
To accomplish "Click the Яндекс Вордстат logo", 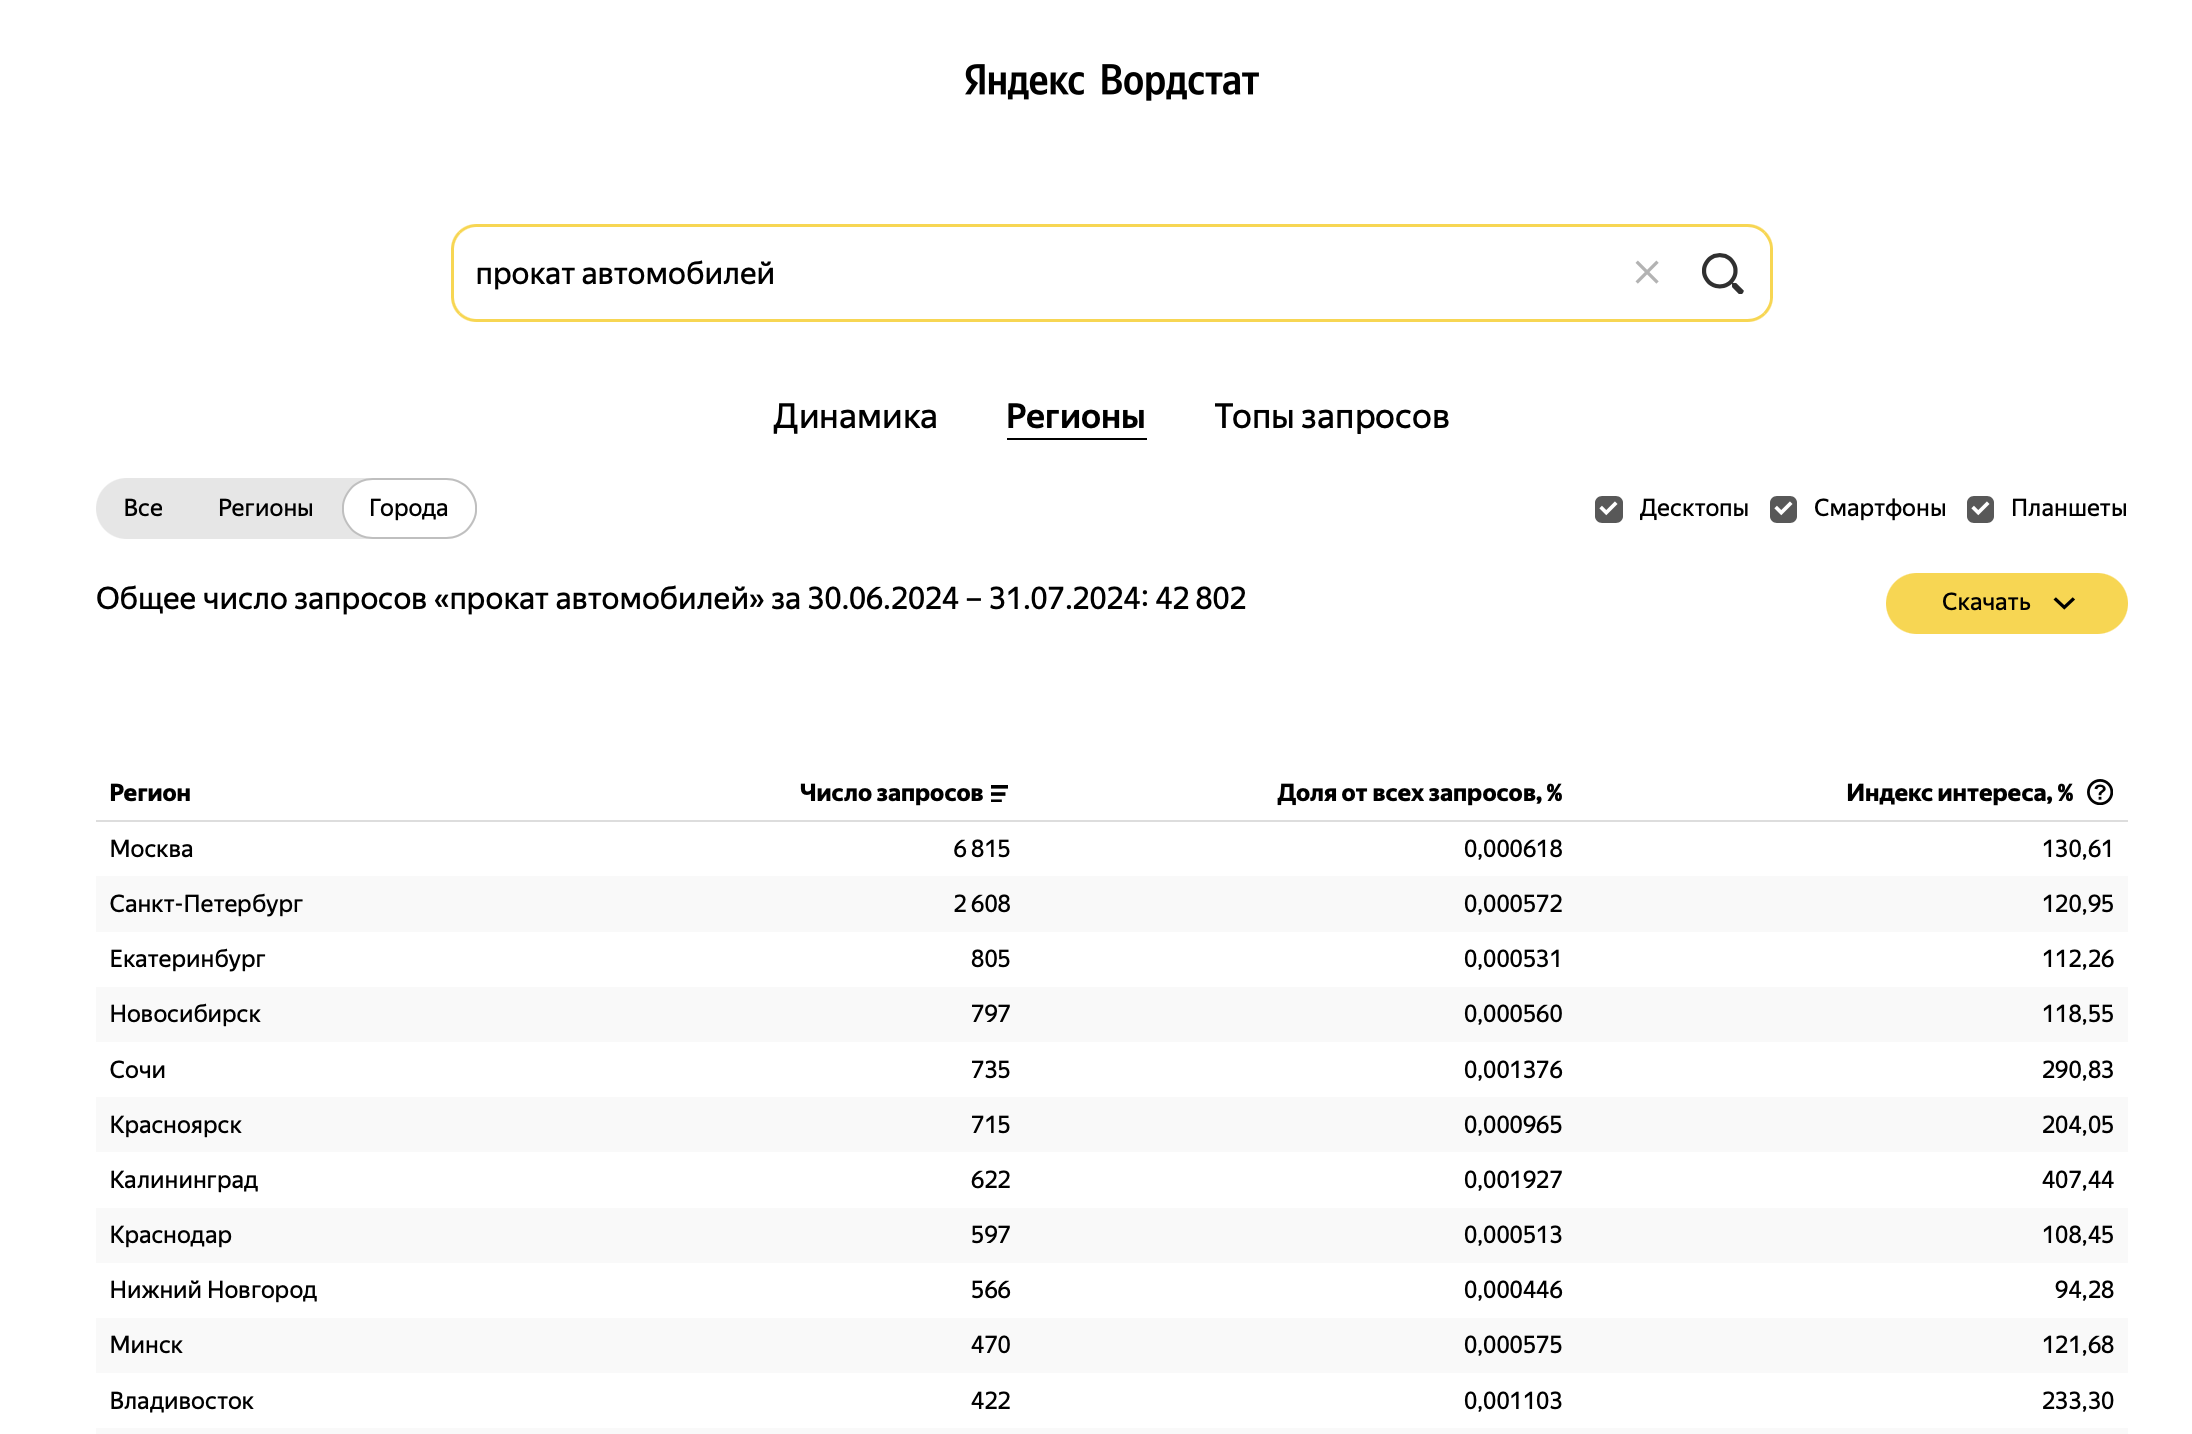I will click(1110, 81).
